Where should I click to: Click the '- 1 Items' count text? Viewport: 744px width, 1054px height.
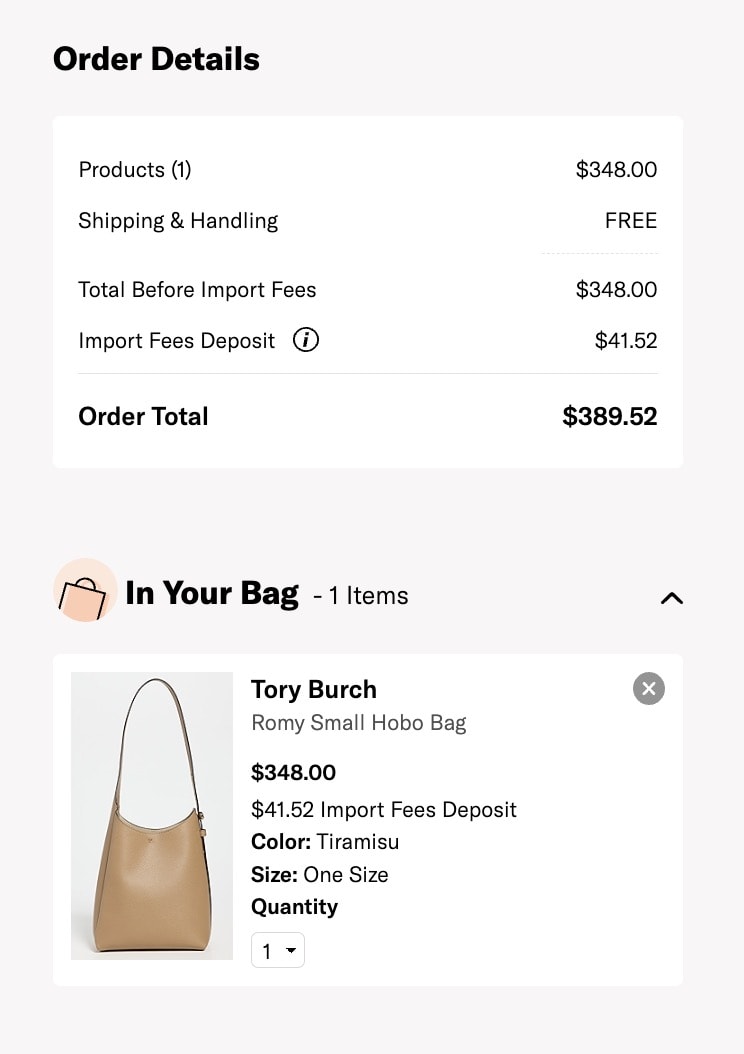(361, 596)
